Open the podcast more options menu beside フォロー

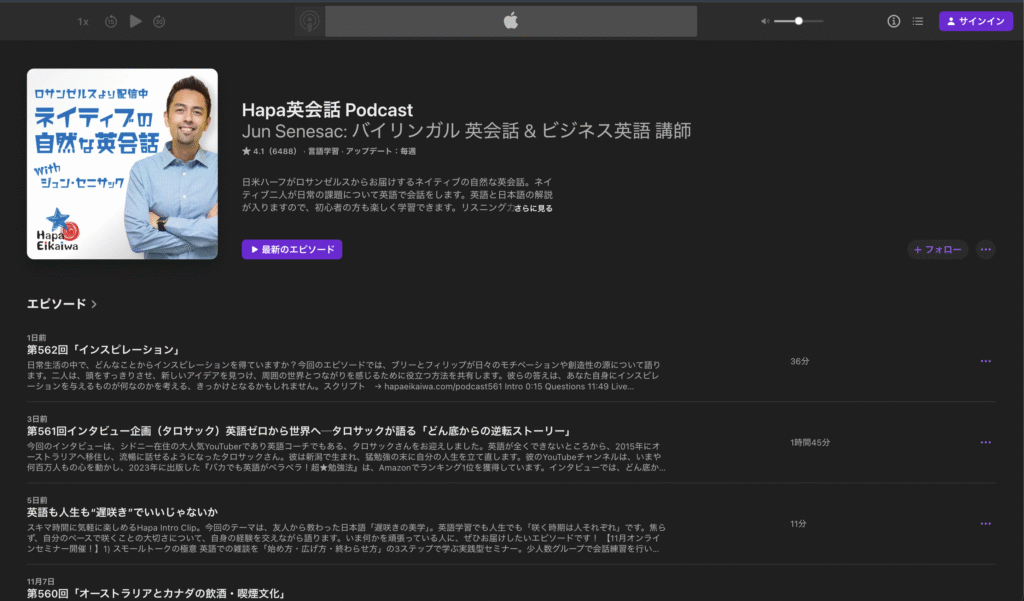(x=986, y=250)
